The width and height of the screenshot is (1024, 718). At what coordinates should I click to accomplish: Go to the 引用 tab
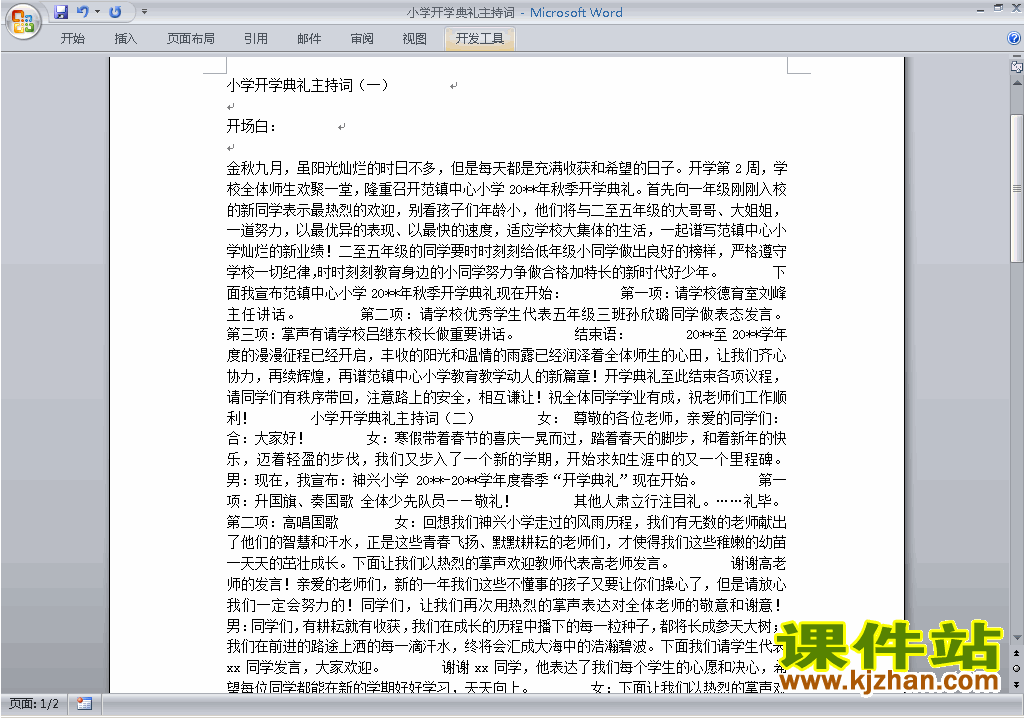click(255, 39)
